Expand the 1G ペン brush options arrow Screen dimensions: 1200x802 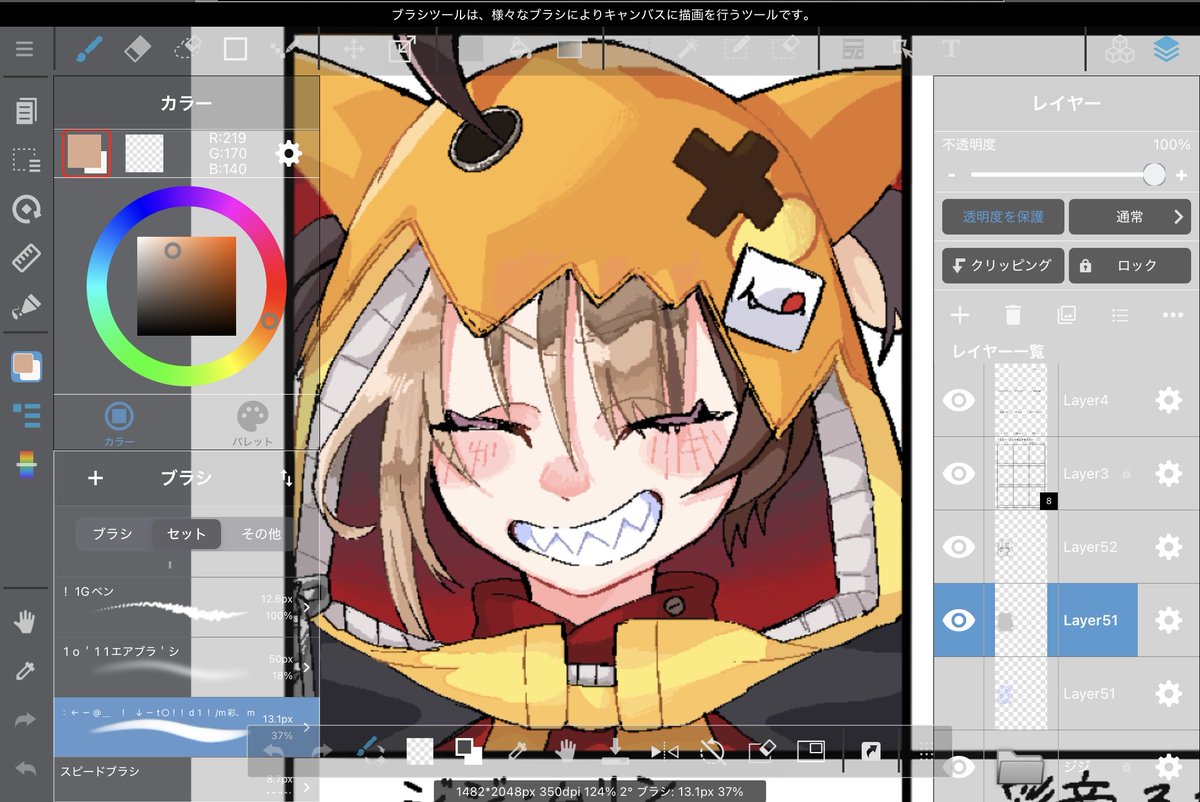click(307, 606)
